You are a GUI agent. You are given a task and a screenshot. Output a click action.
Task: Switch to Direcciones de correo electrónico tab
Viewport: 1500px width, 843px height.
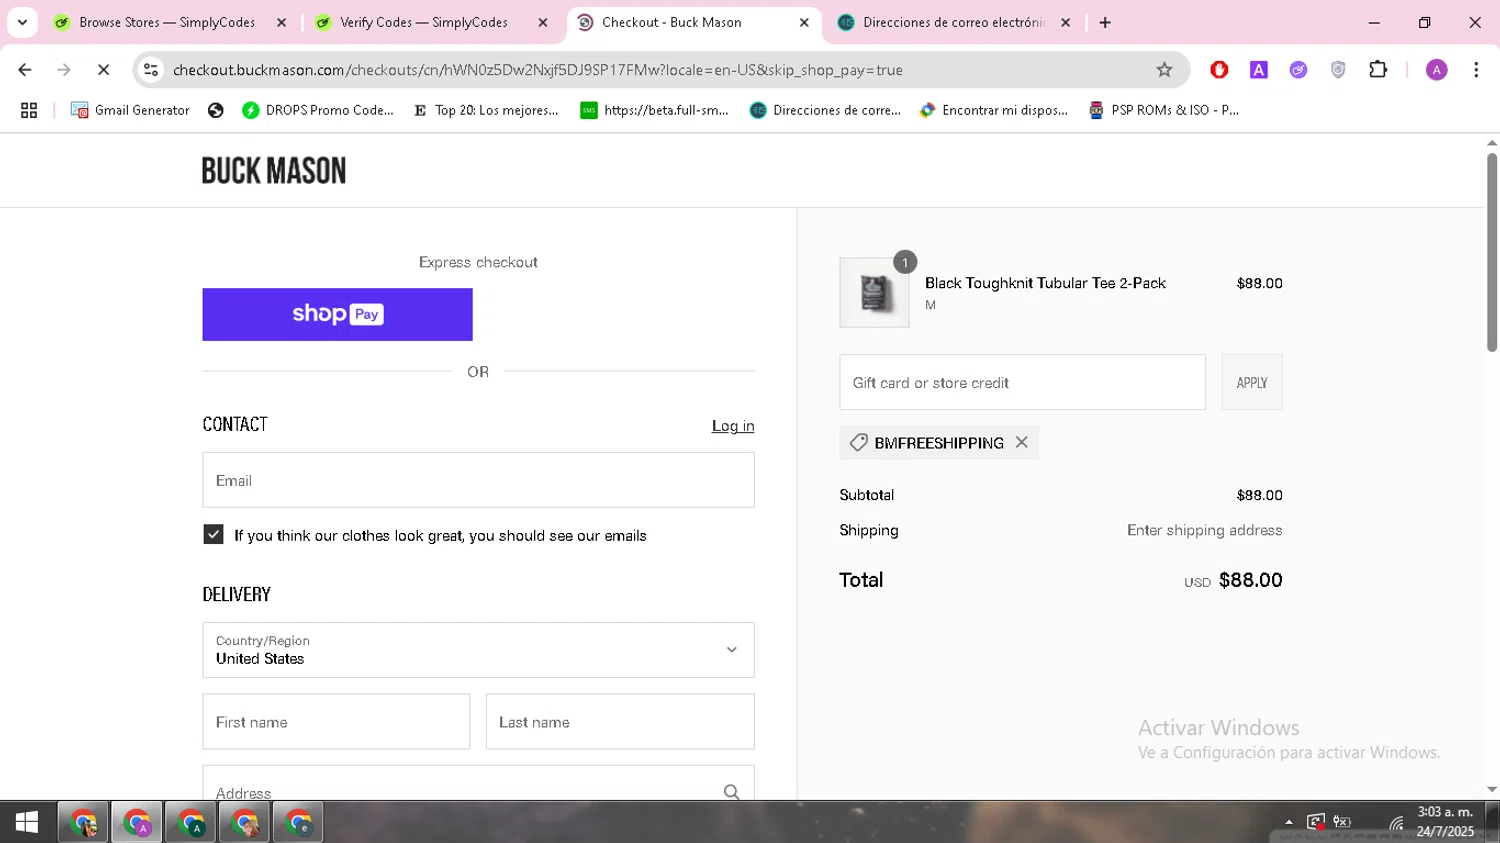(954, 22)
